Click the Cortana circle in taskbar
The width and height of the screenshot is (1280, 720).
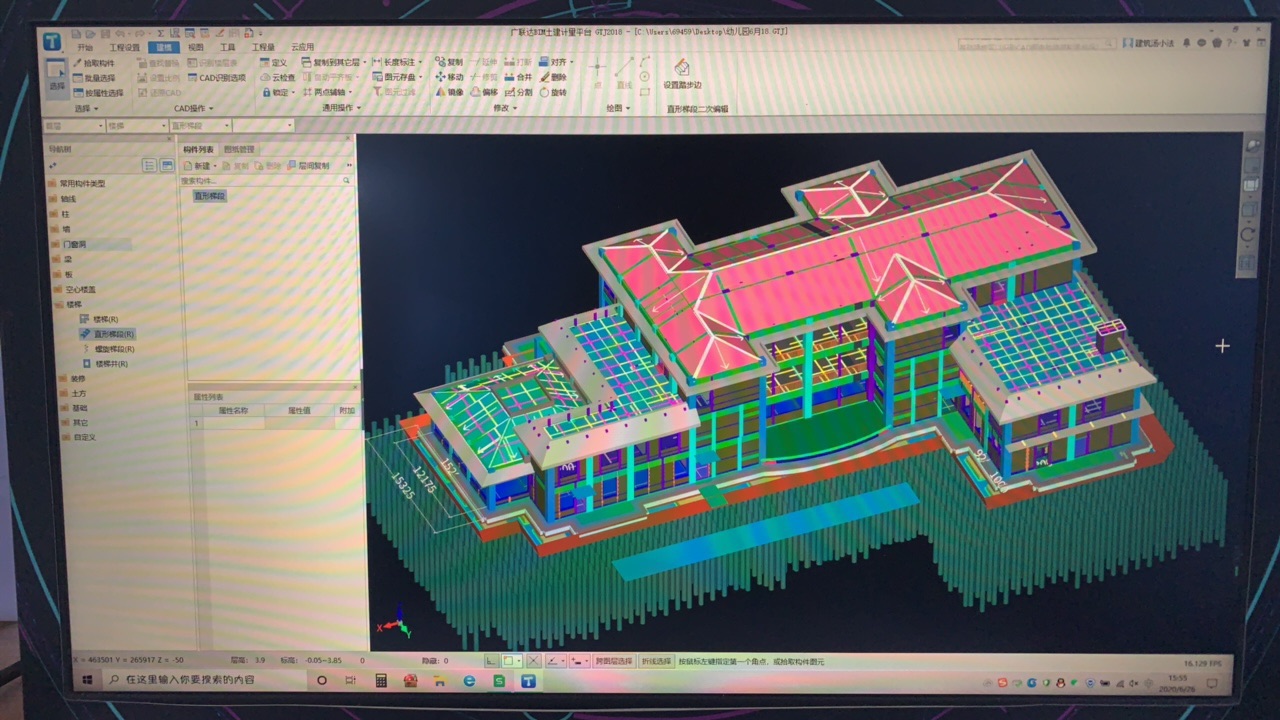(x=322, y=680)
